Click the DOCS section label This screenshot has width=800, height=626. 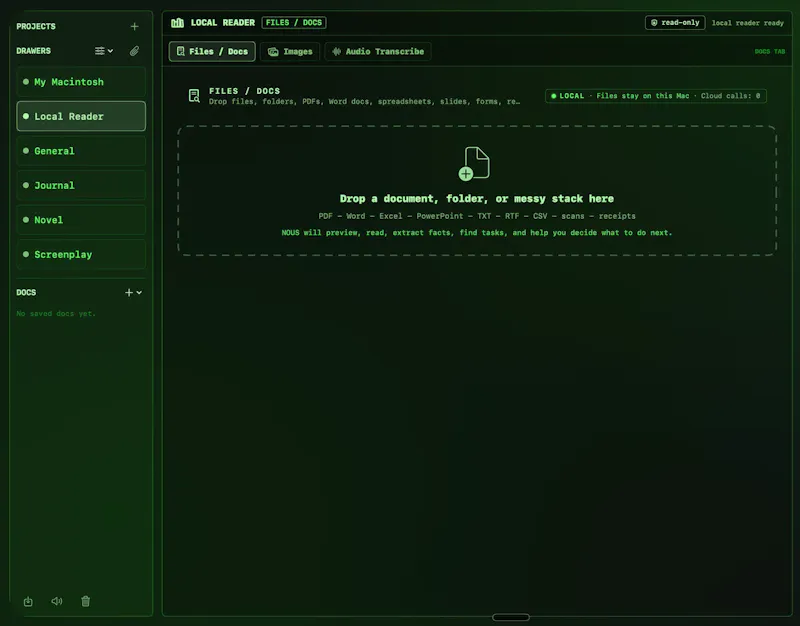coord(26,292)
